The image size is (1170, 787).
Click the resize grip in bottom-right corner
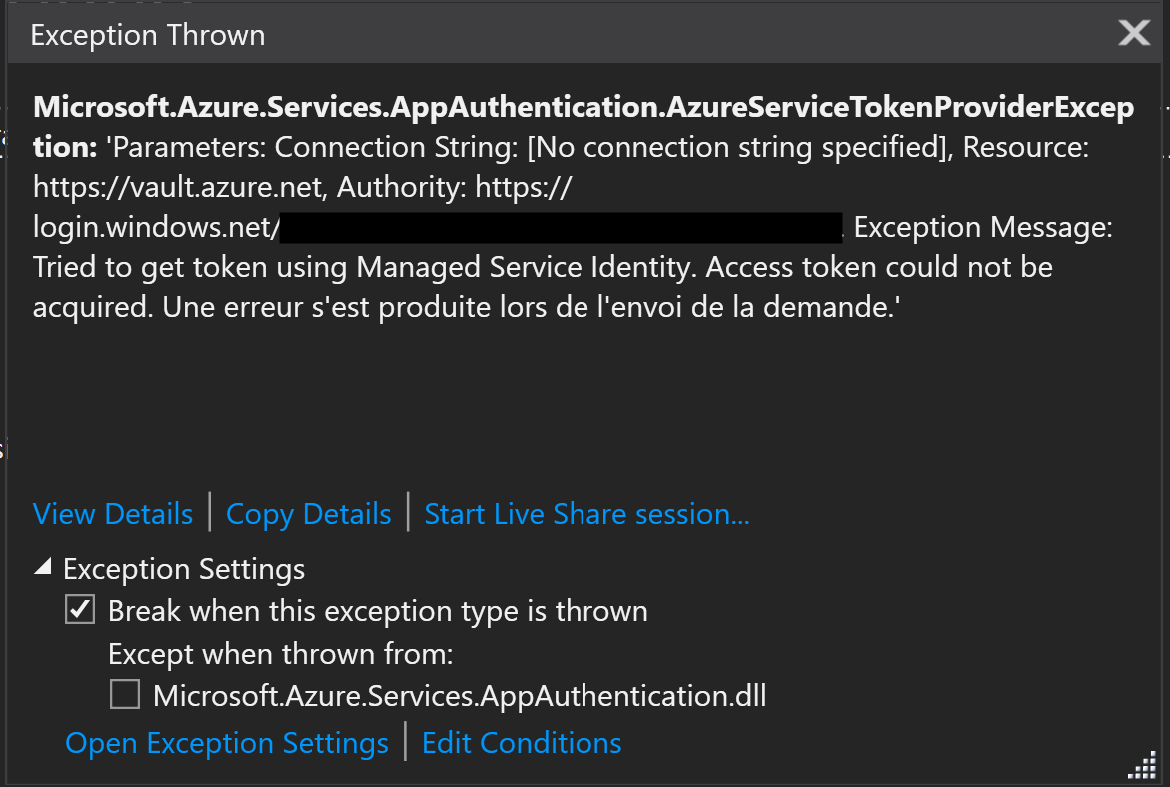tap(1141, 768)
